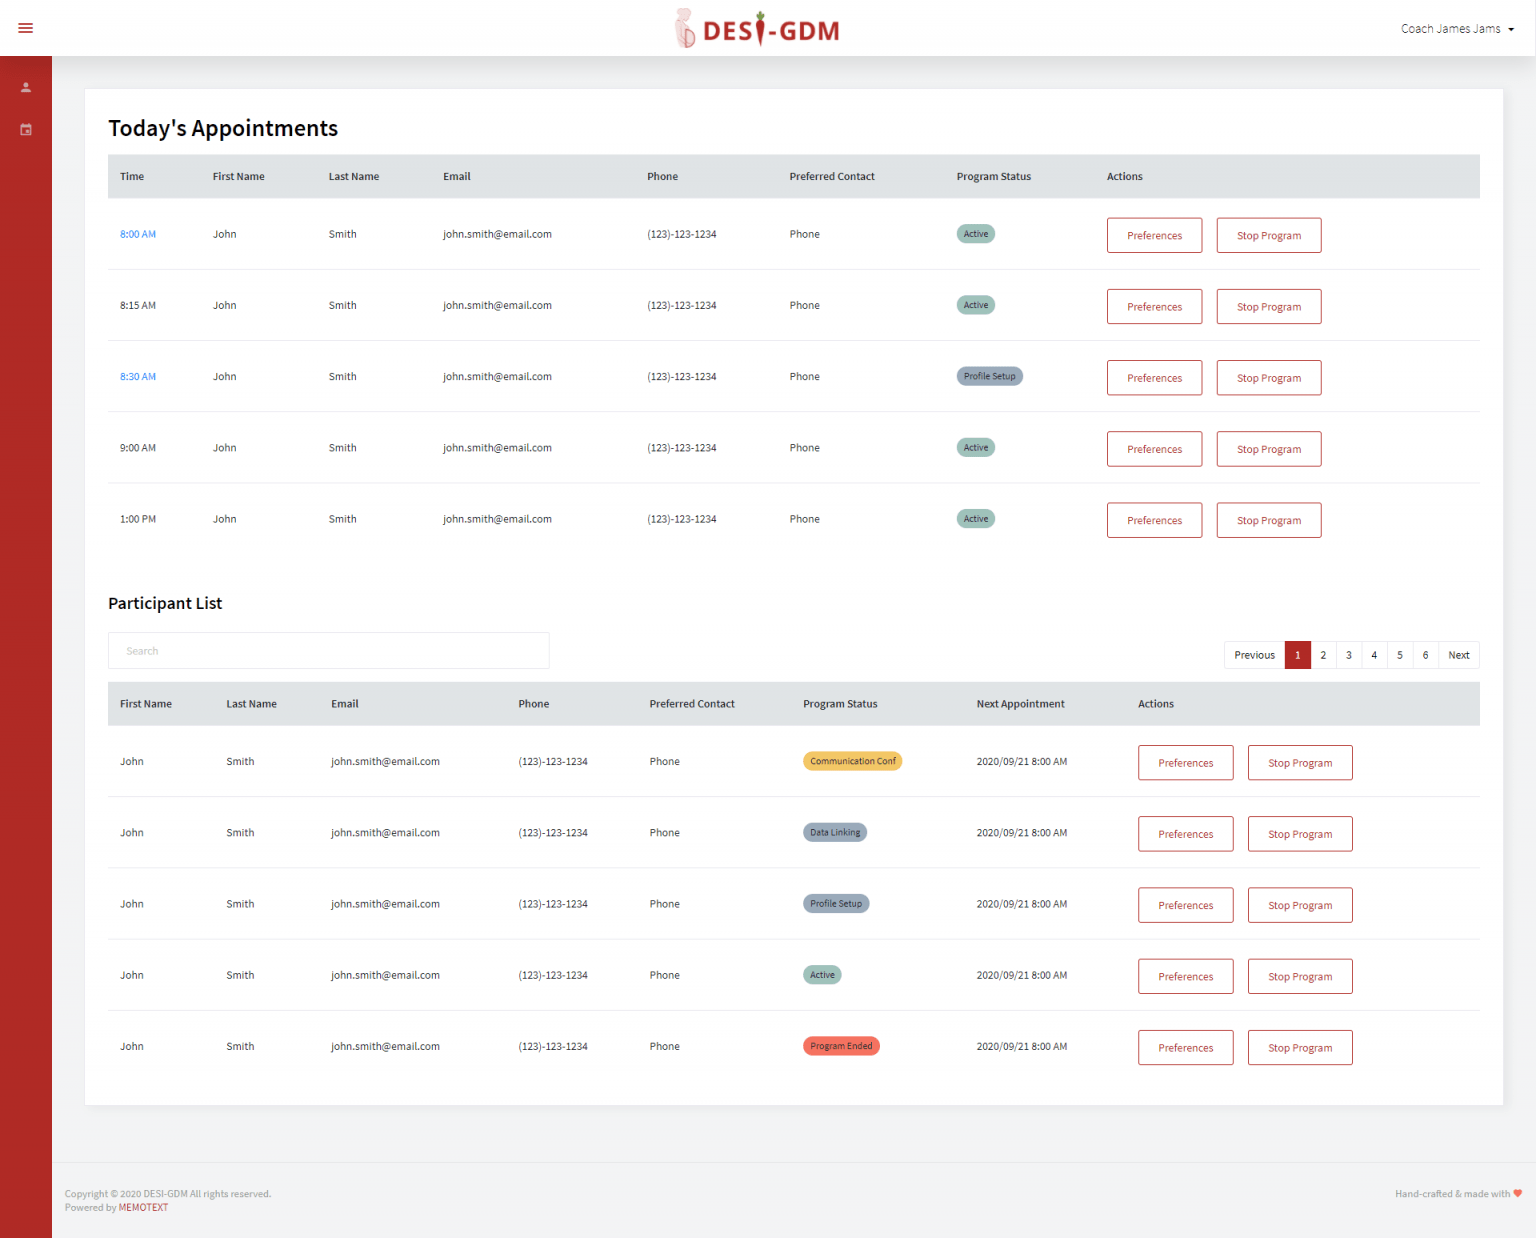
Task: Open the MEMOTEXT link in footer
Action: pos(143,1208)
